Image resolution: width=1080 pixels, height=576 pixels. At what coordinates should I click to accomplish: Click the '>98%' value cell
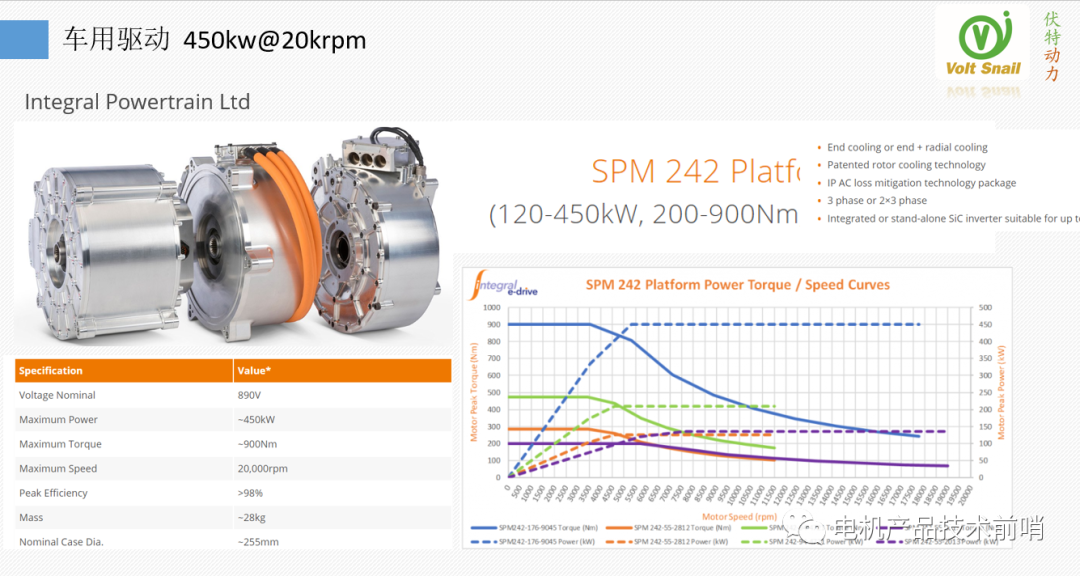point(250,493)
